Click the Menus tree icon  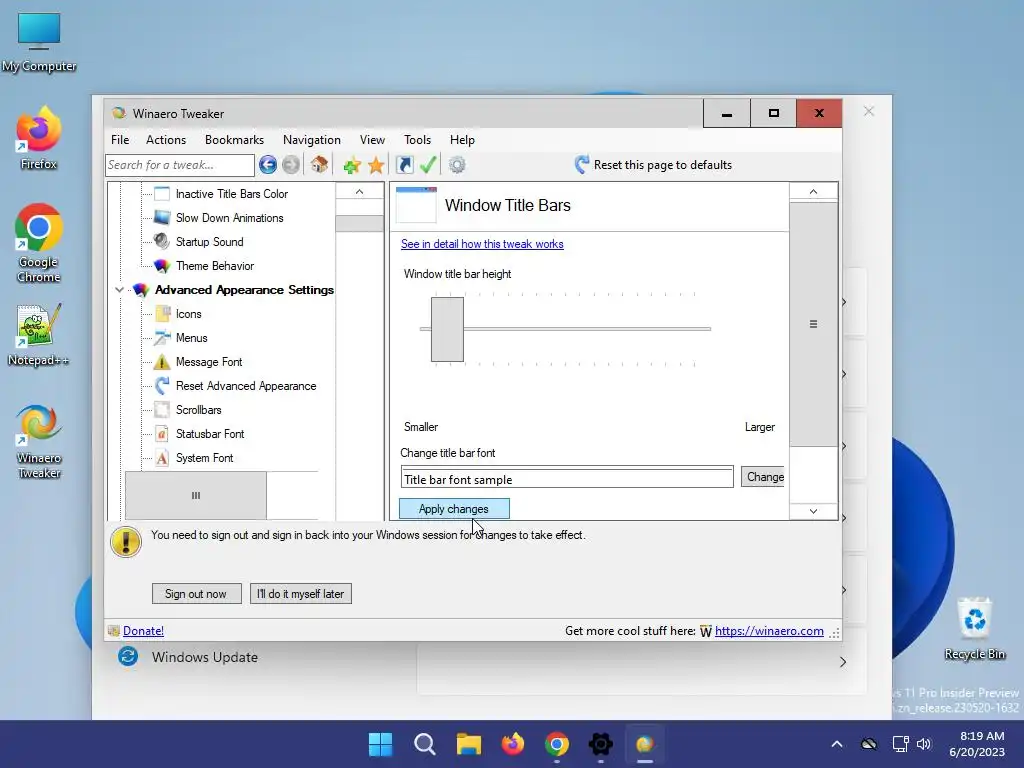tap(162, 338)
